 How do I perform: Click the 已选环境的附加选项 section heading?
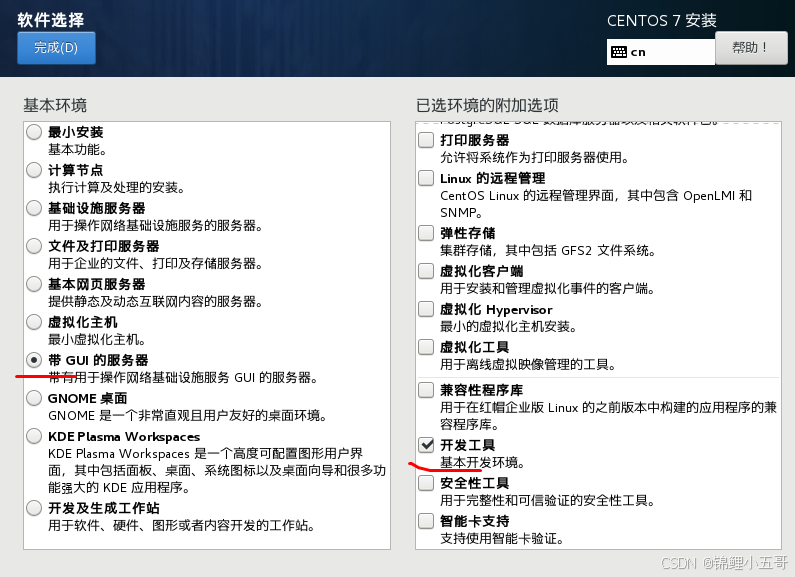coord(487,105)
